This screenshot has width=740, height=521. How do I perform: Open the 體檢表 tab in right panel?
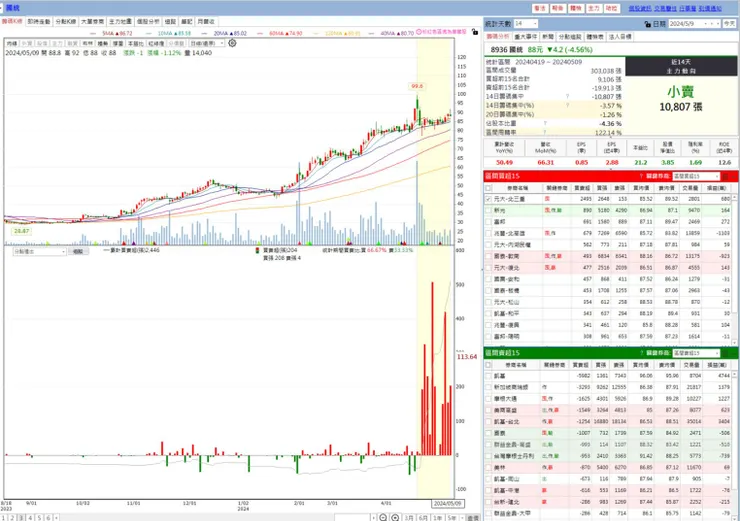[595, 36]
